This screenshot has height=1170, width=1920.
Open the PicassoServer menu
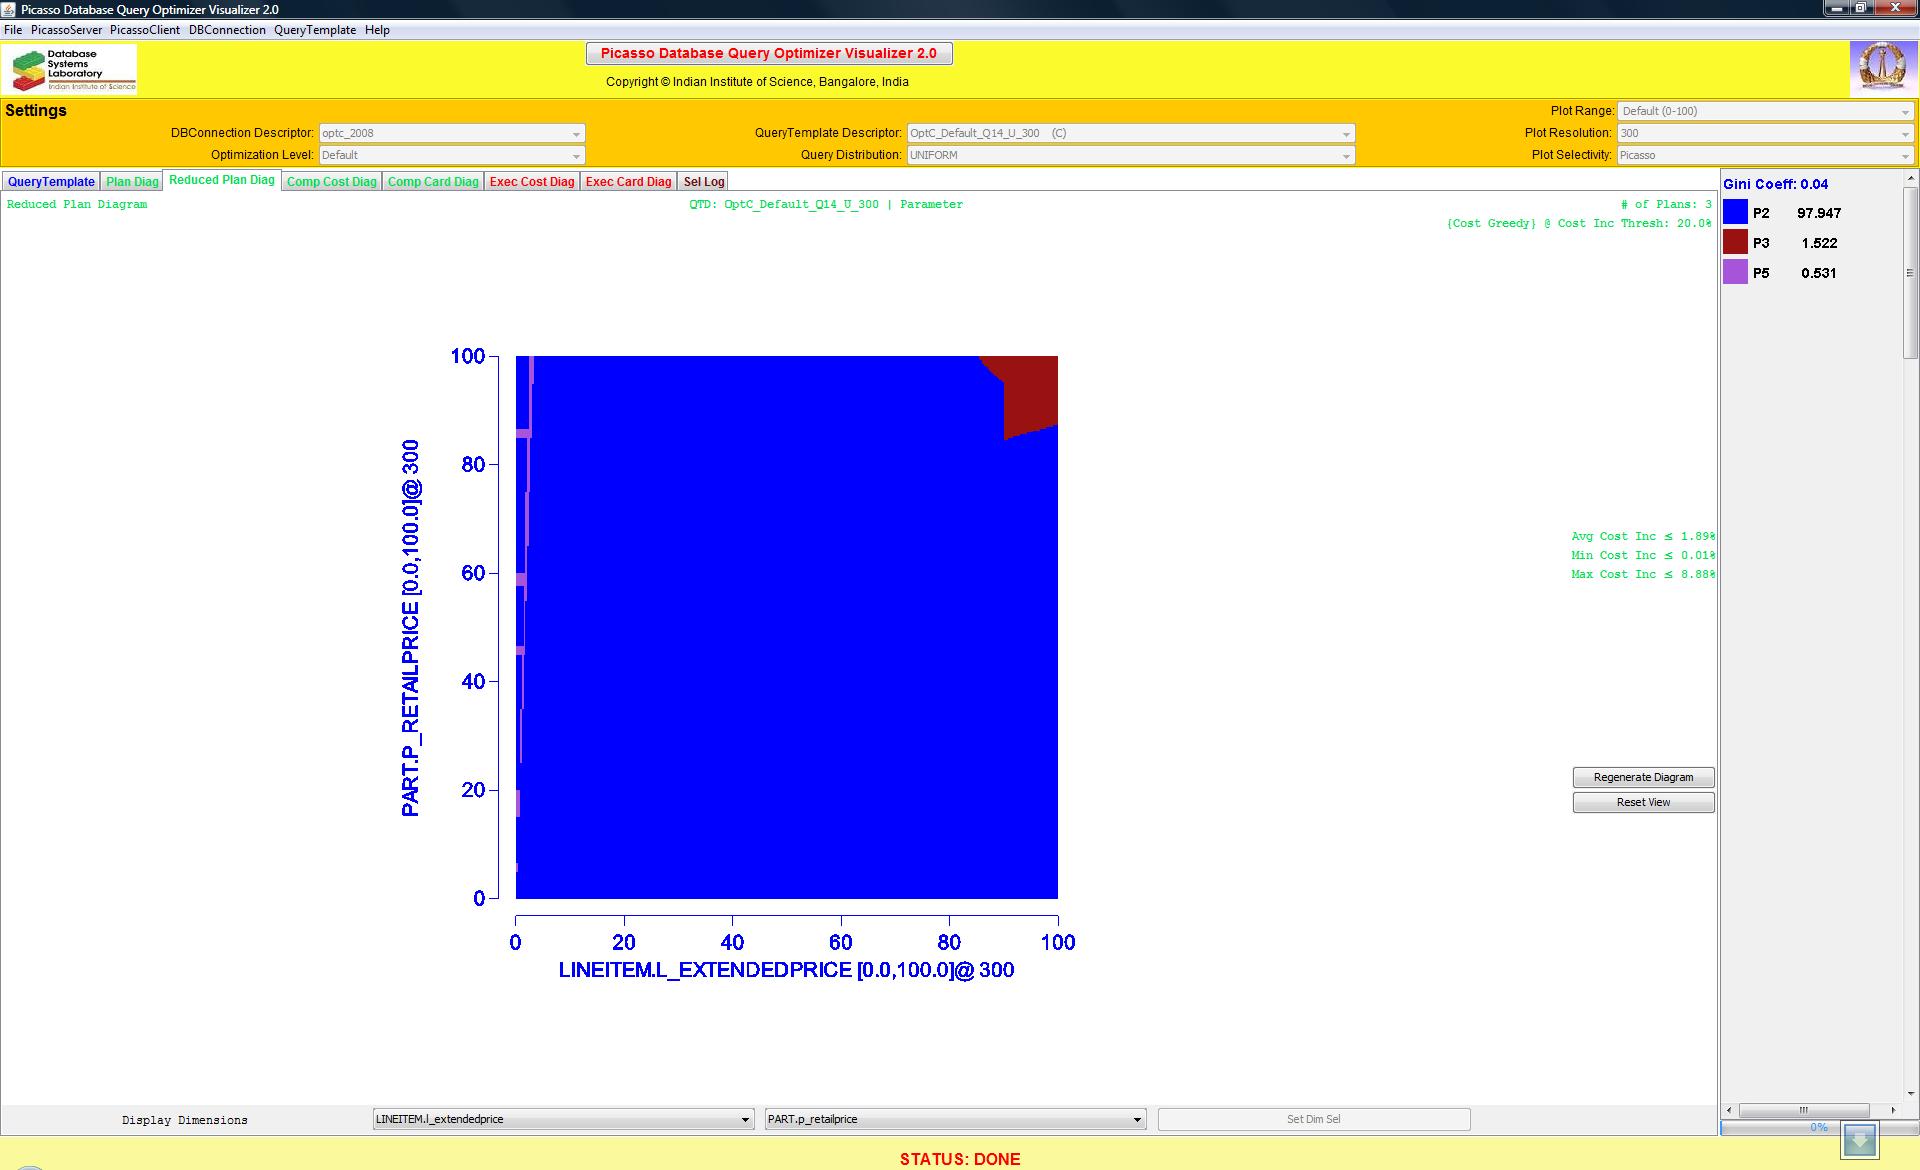[x=66, y=30]
